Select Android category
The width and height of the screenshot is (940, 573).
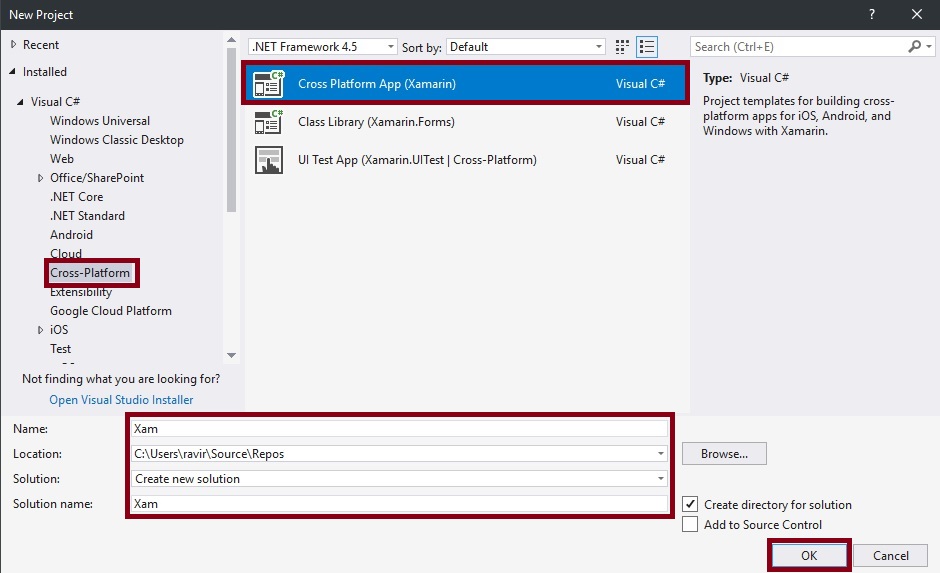click(71, 235)
